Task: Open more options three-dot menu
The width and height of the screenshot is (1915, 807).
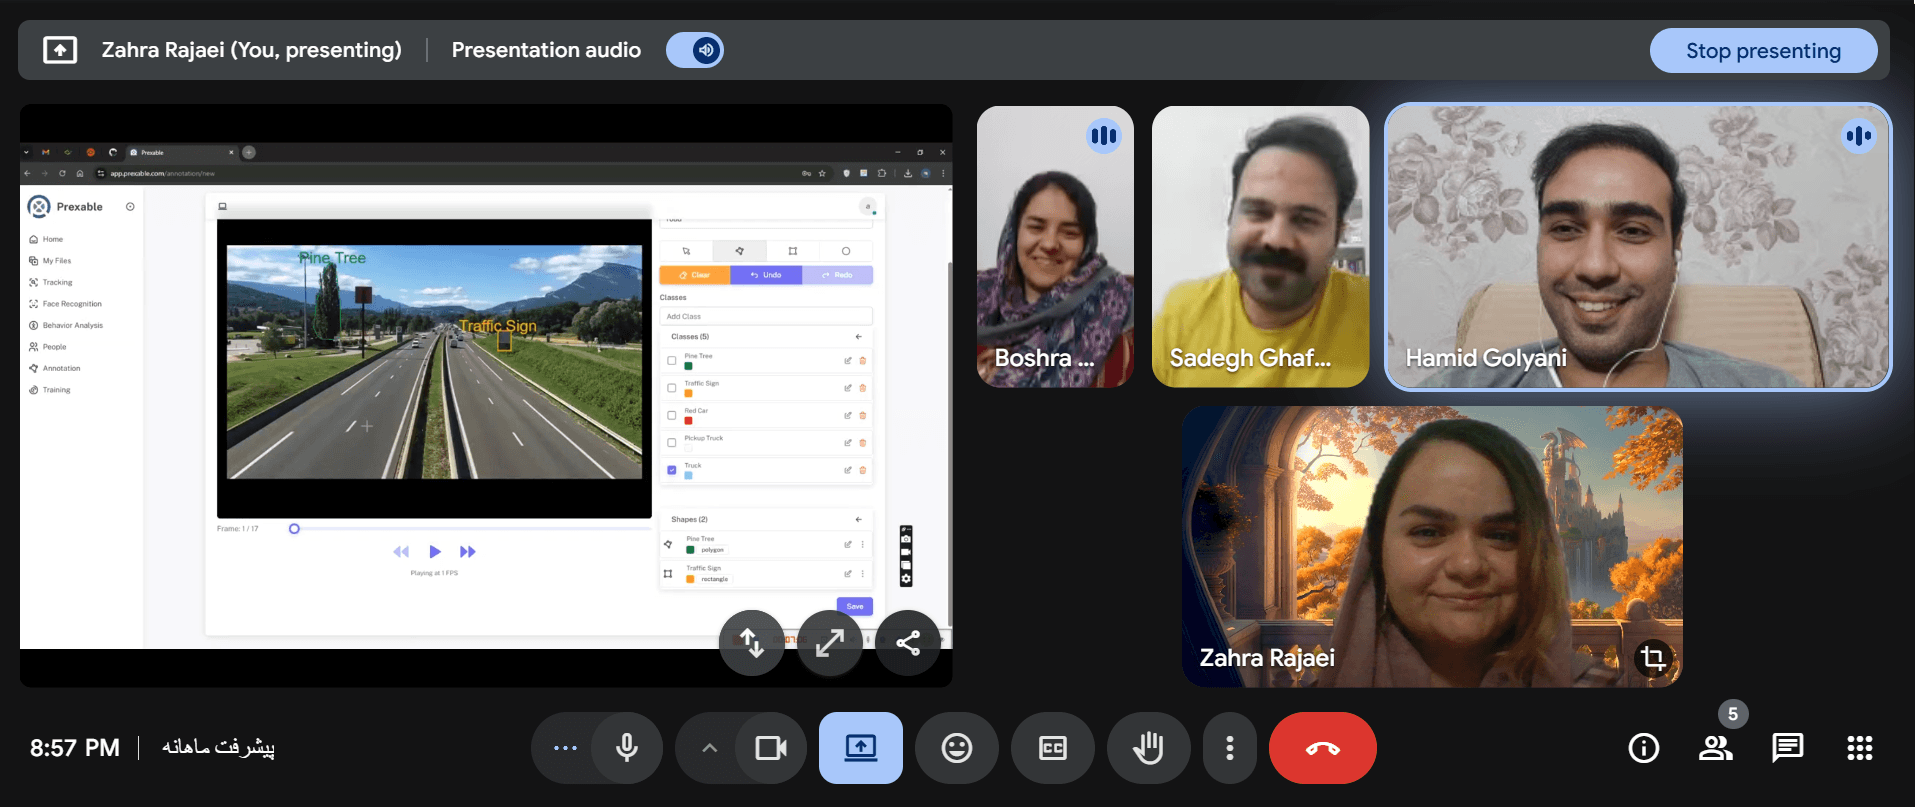Action: [x=1229, y=748]
